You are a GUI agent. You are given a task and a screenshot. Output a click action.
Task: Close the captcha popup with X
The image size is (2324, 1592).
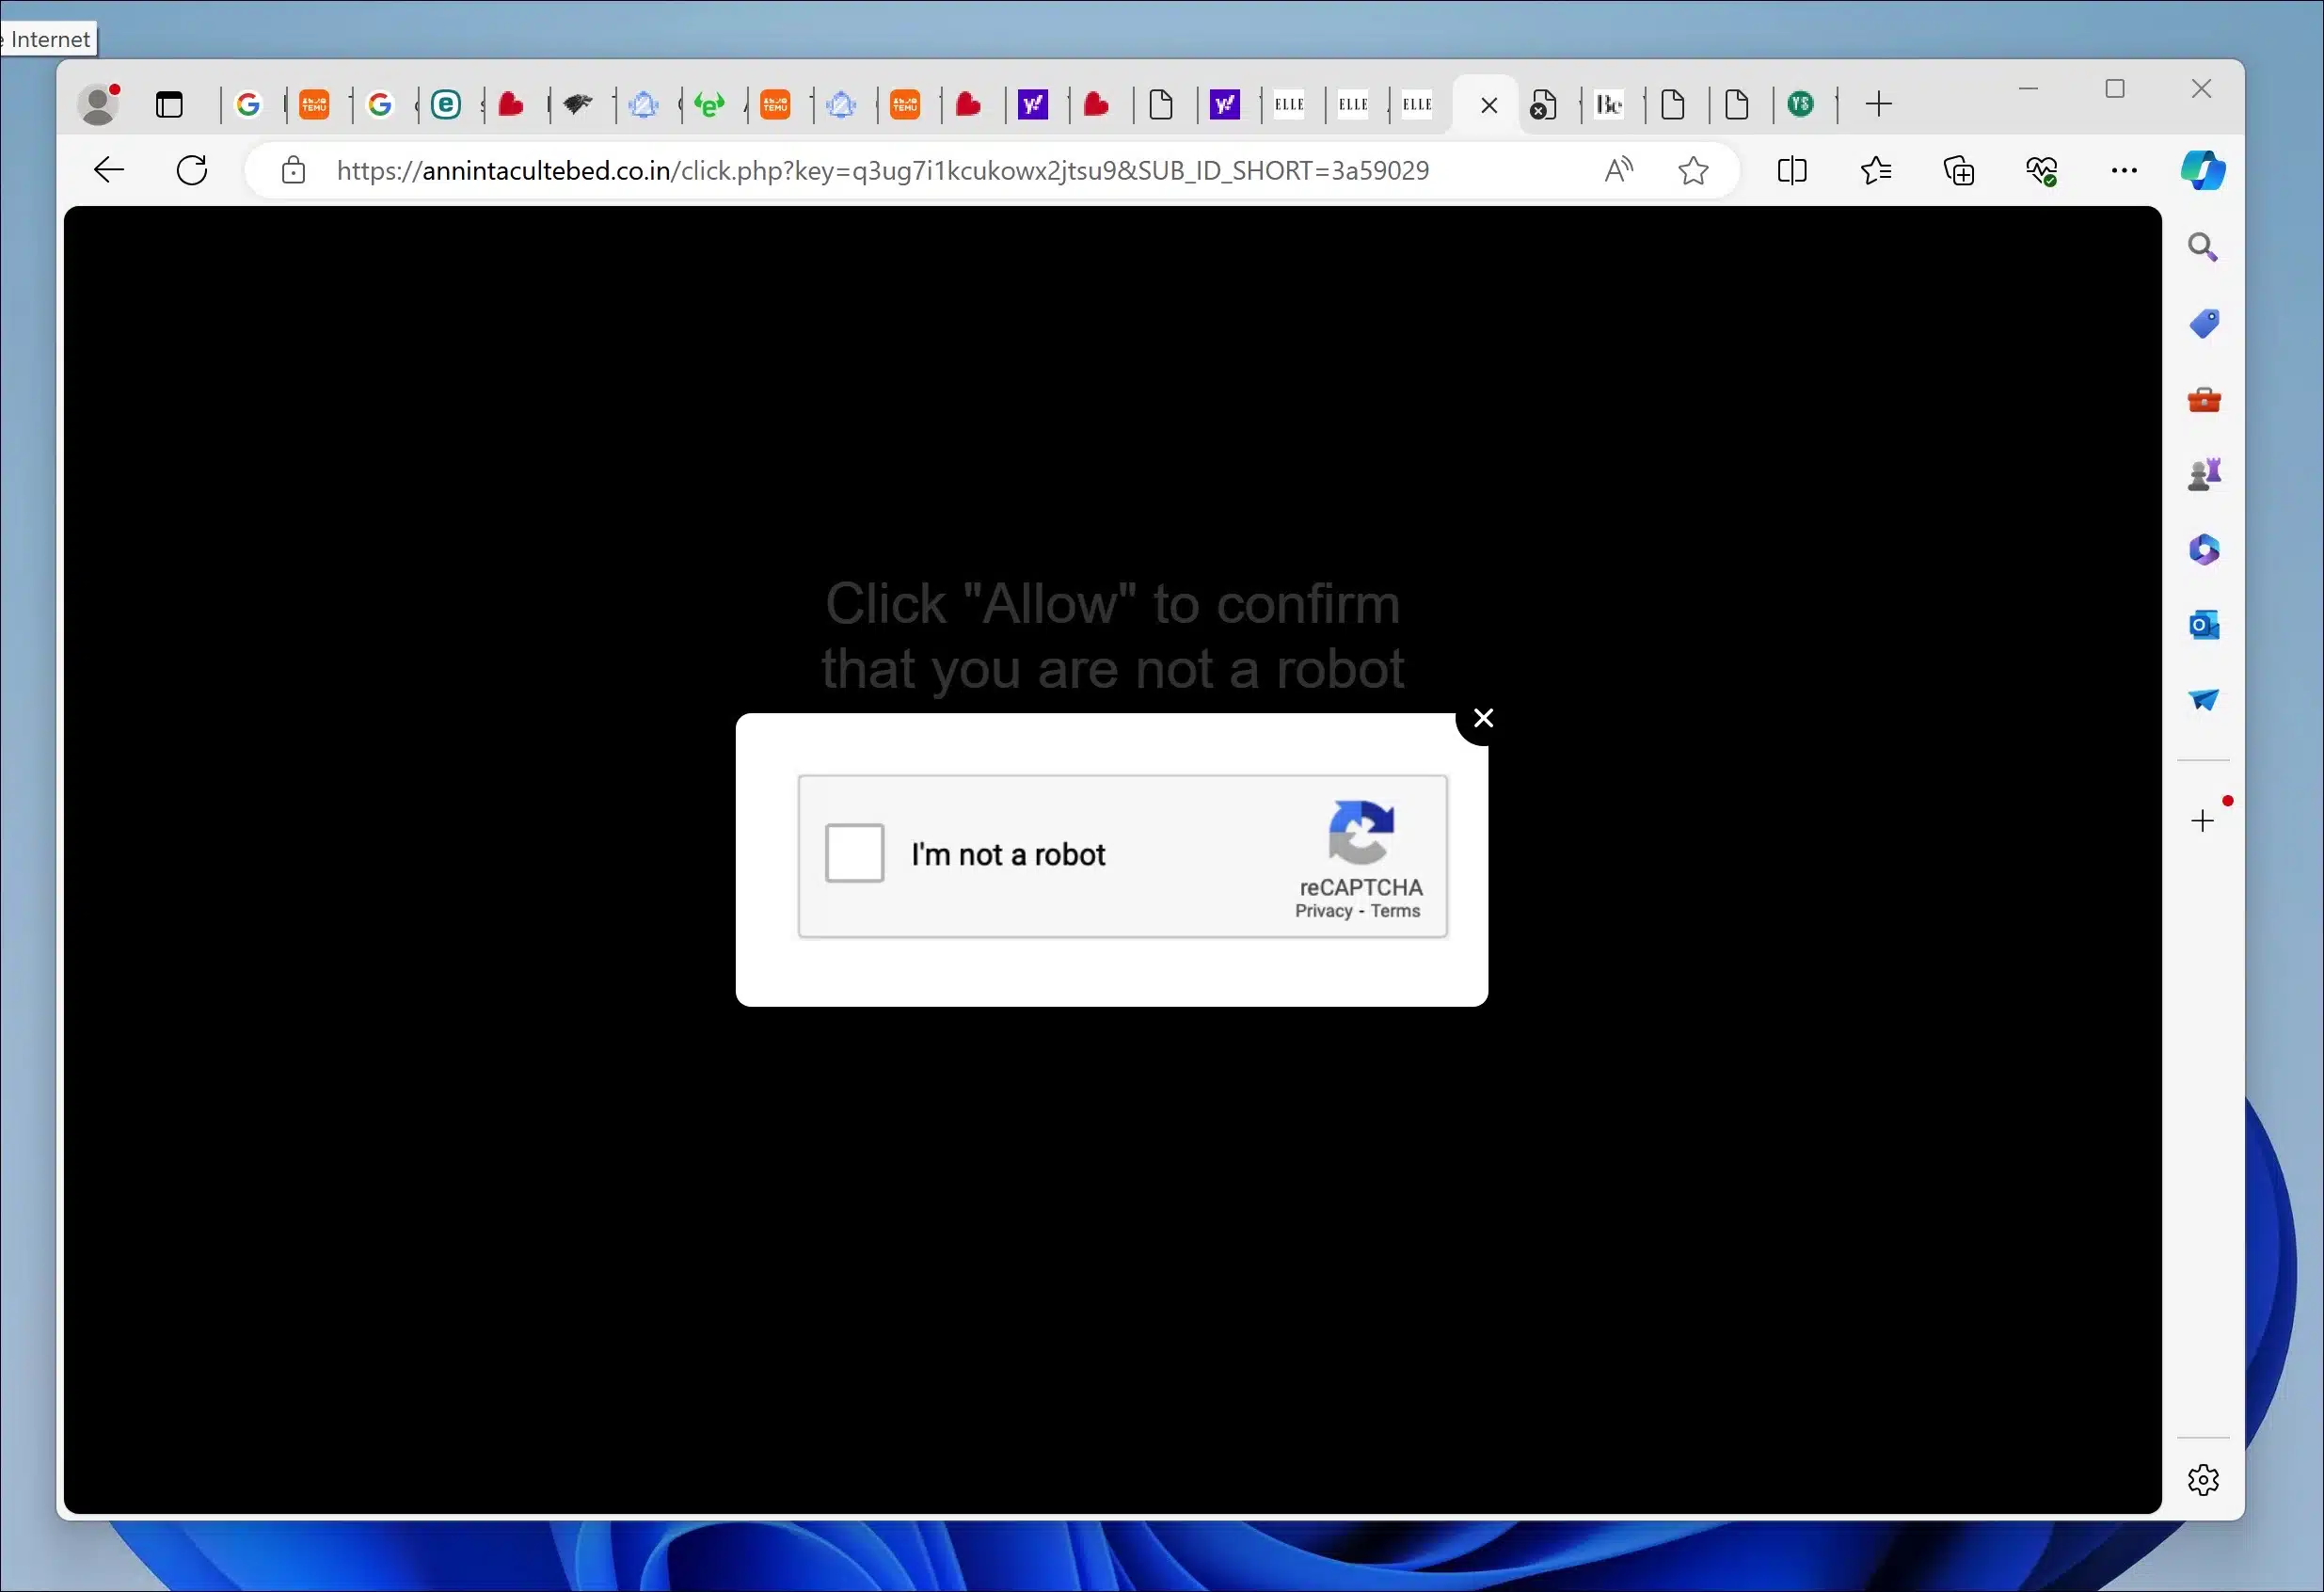1483,718
